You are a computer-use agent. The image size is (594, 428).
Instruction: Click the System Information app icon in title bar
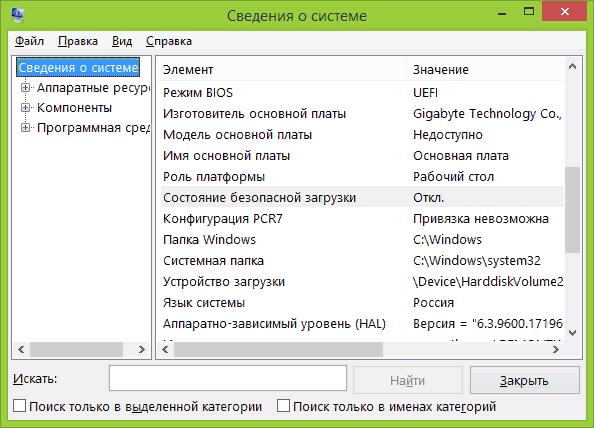click(x=17, y=14)
